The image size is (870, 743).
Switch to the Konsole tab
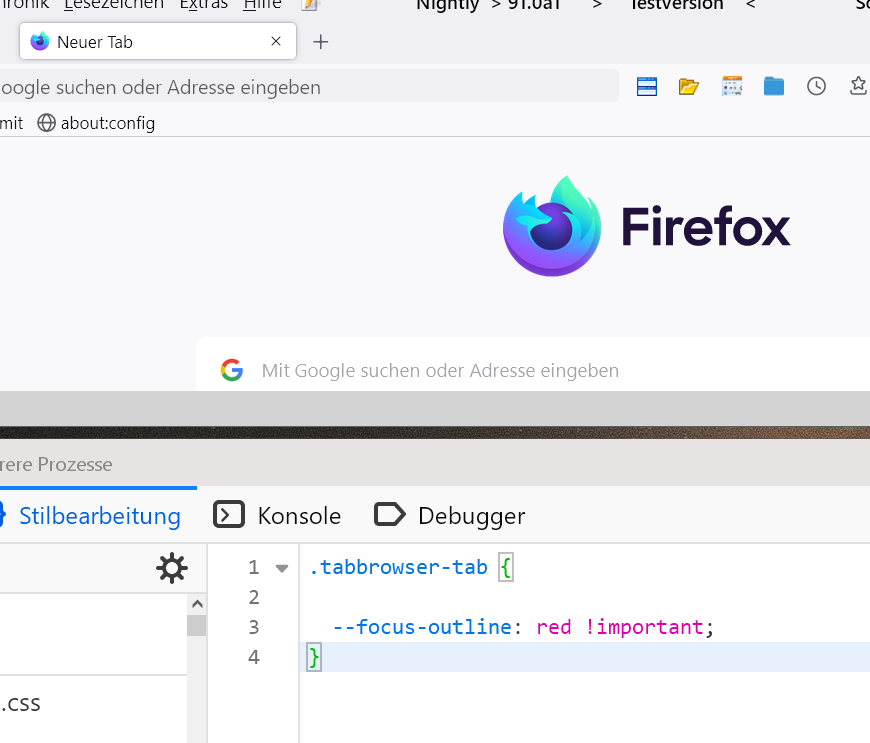pos(277,516)
